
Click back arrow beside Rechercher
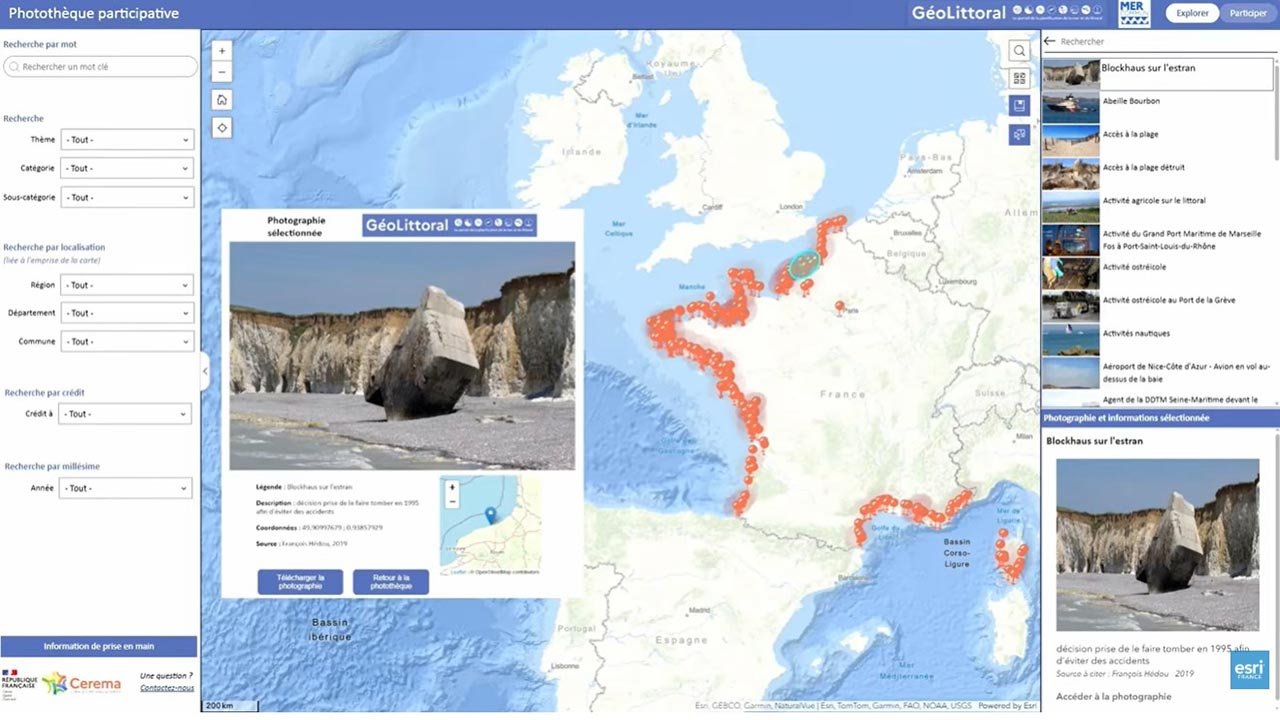(1050, 42)
